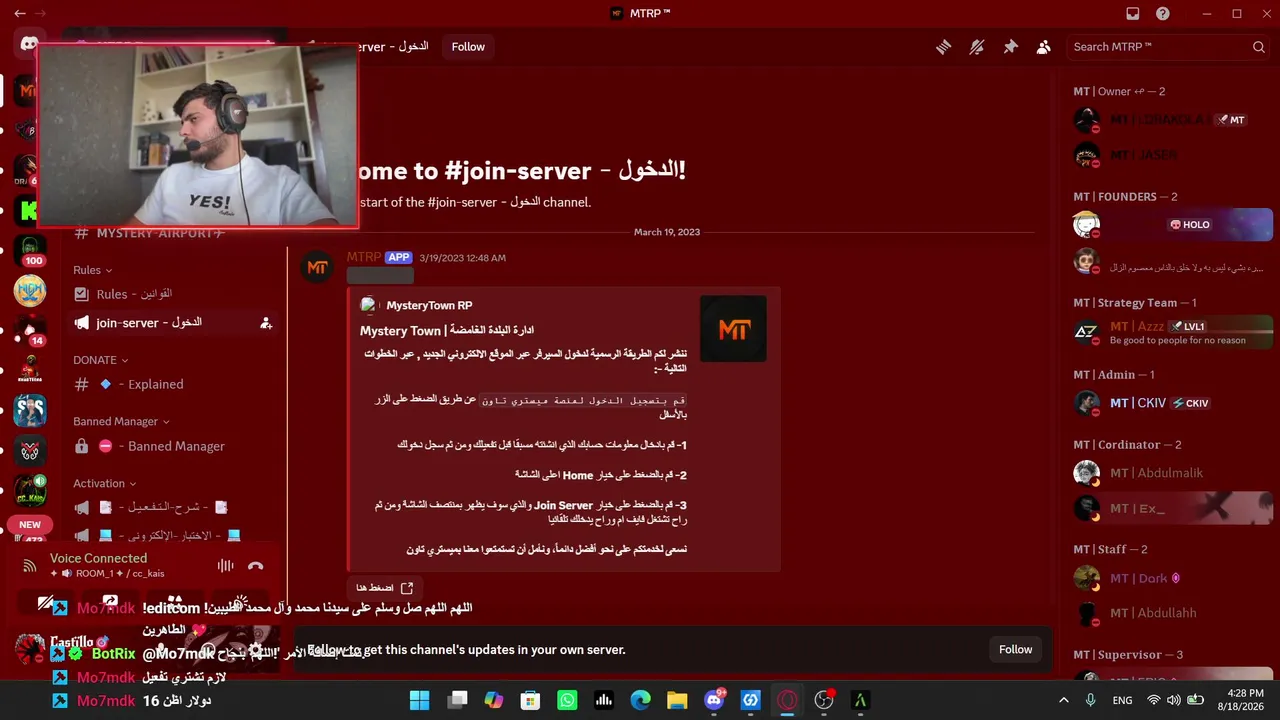Screen dimensions: 1280x720
Task: Open the ENG language switcher
Action: (x=1122, y=700)
